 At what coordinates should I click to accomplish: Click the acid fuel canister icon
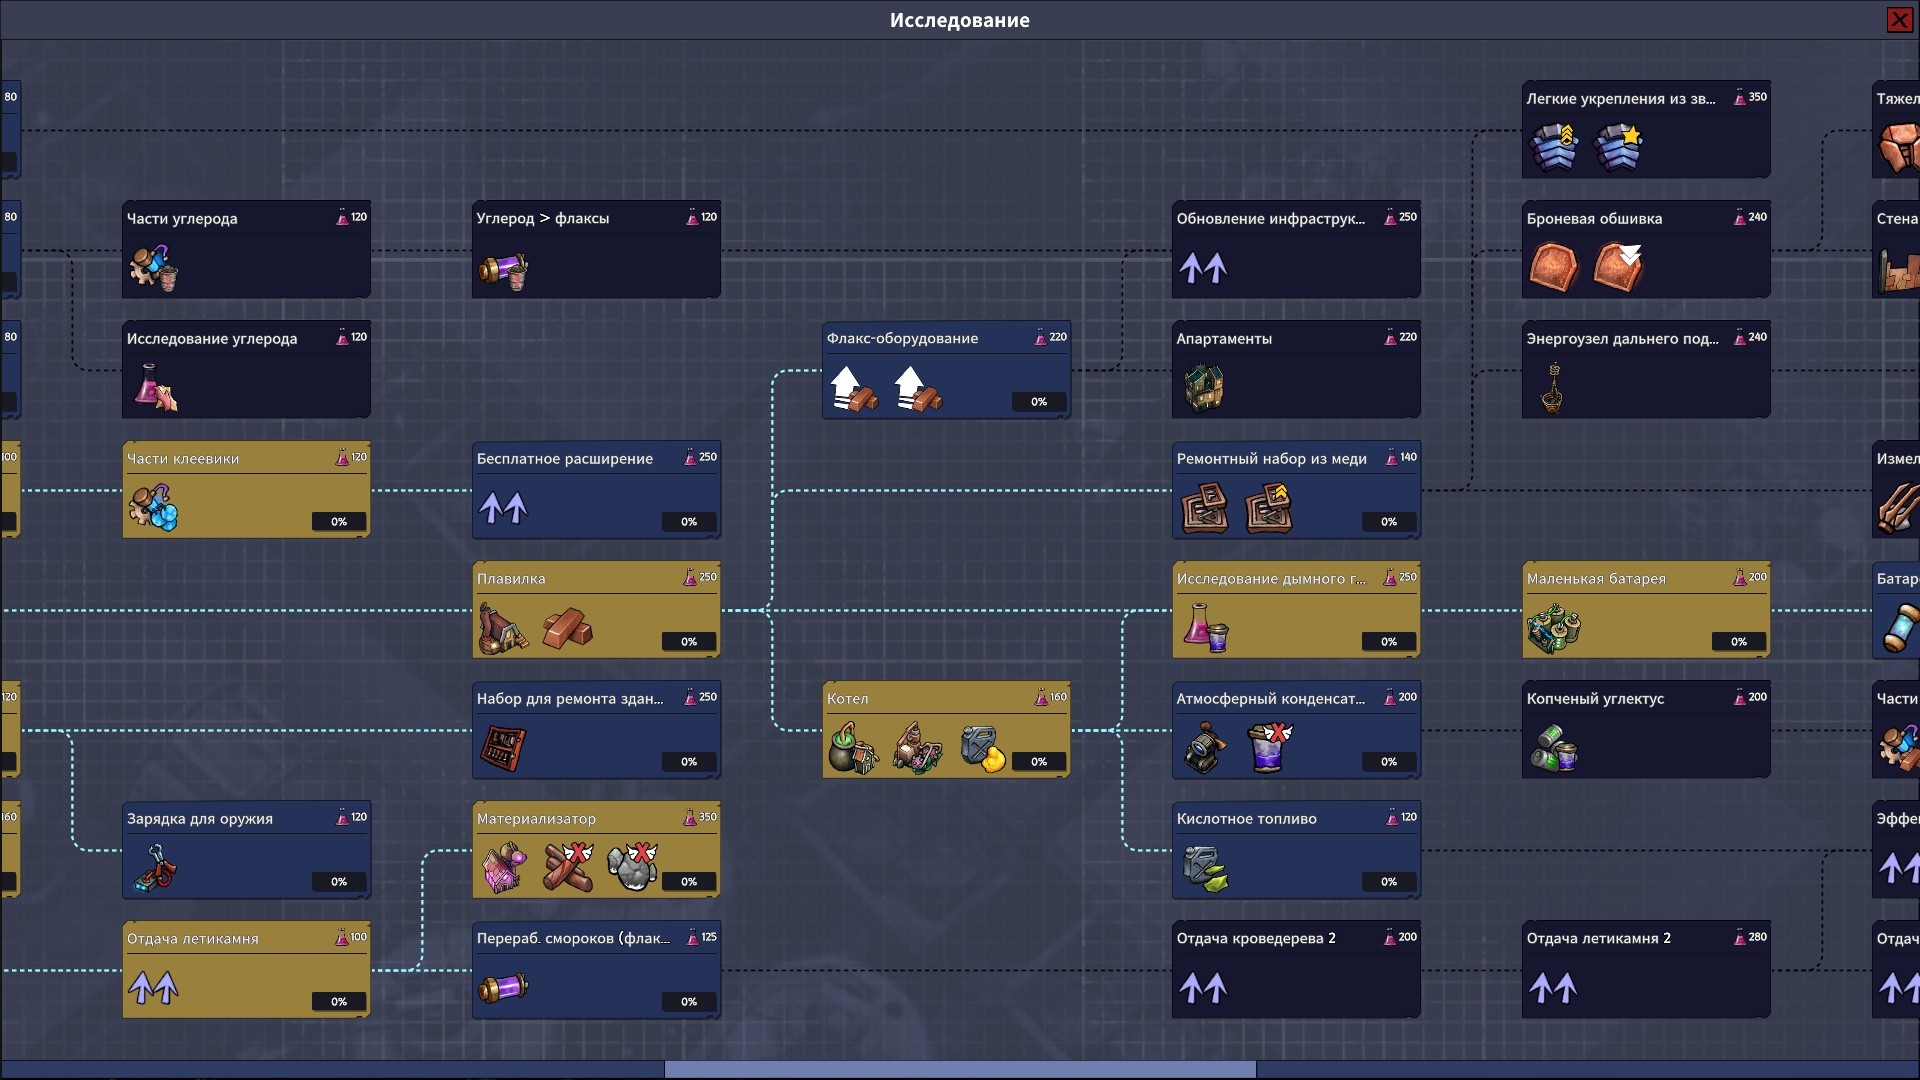1204,868
